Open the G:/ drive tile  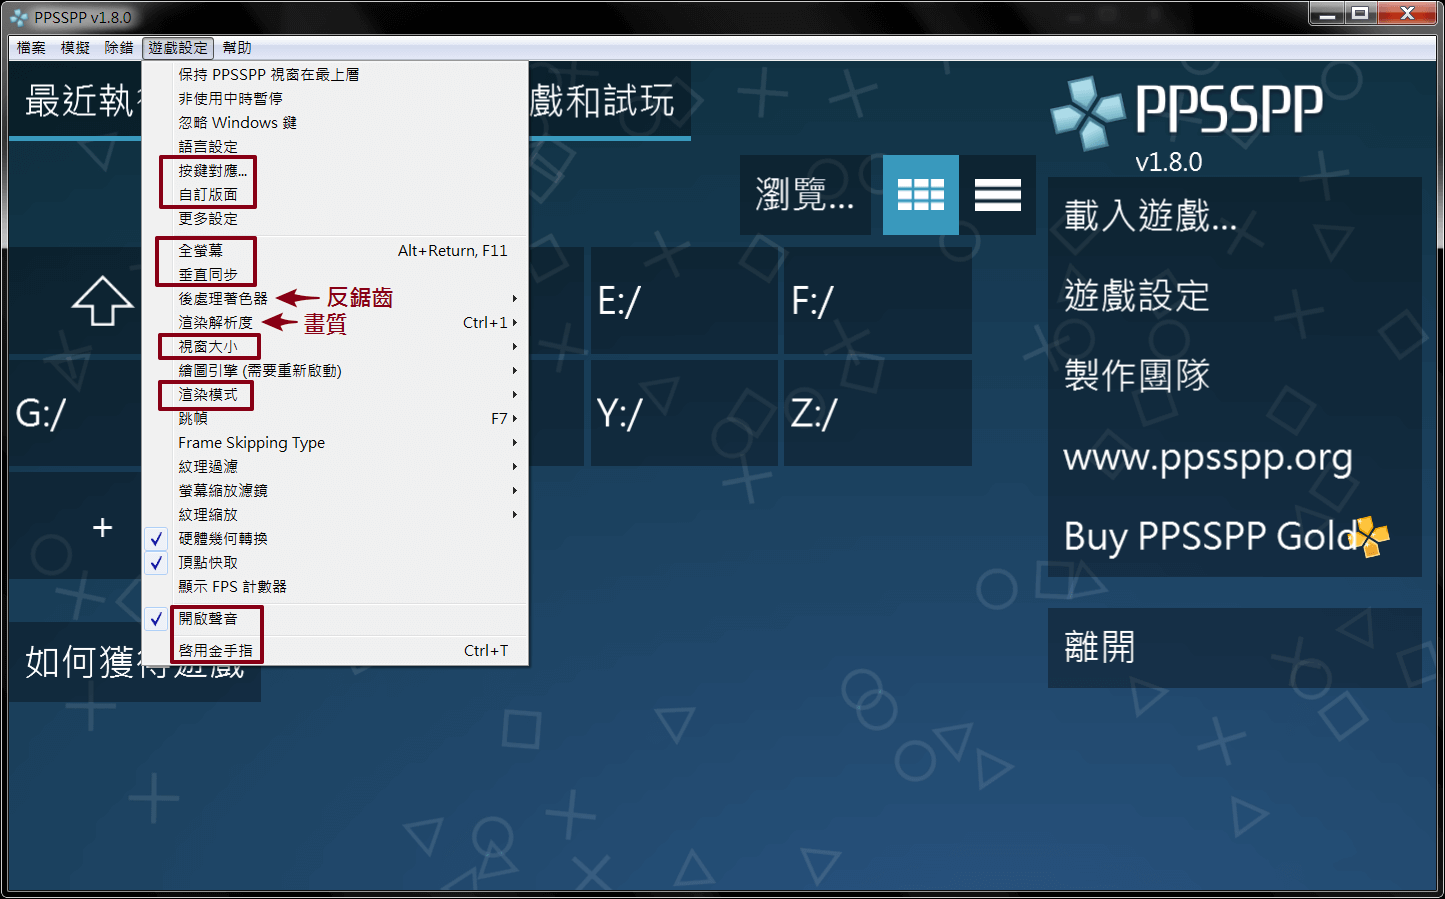coord(76,413)
